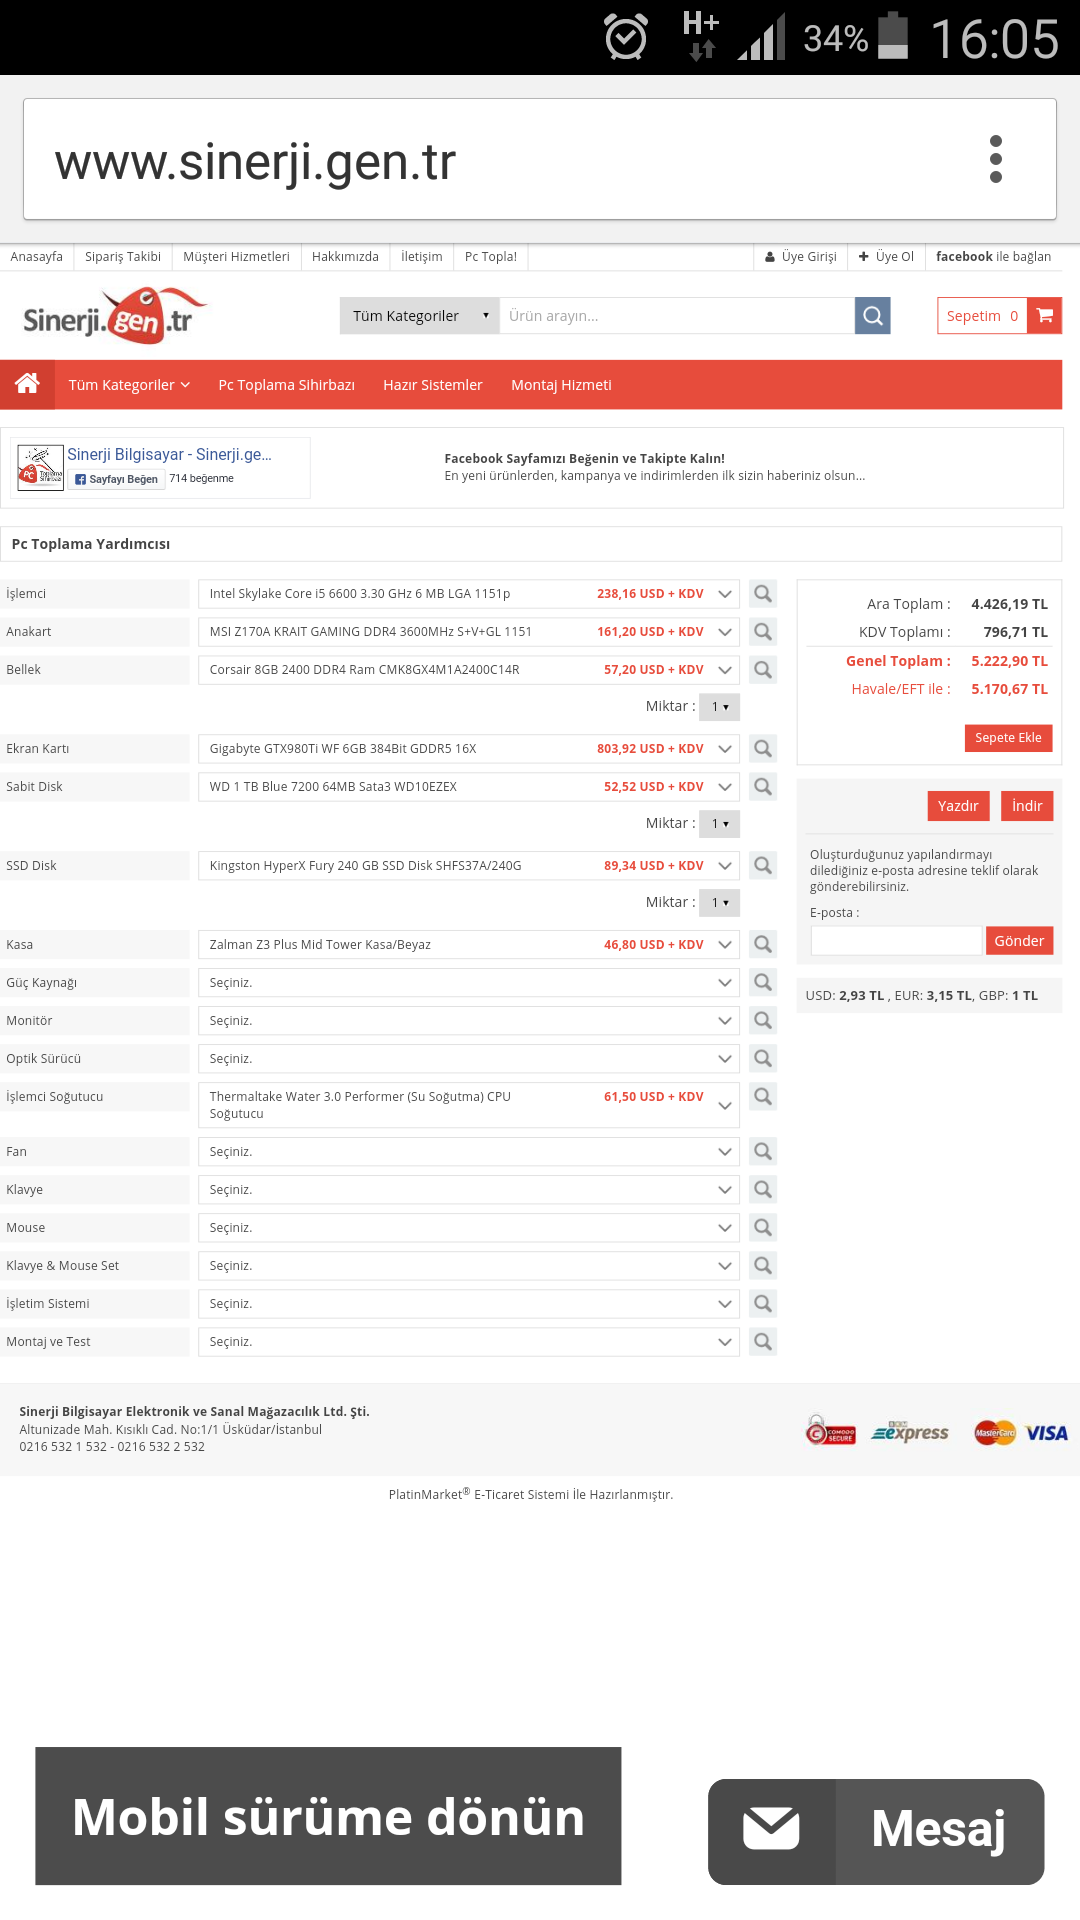Open the Güç Kaynağı Seçiniz dropdown
Screen dimensions: 1080x1920
click(469, 983)
